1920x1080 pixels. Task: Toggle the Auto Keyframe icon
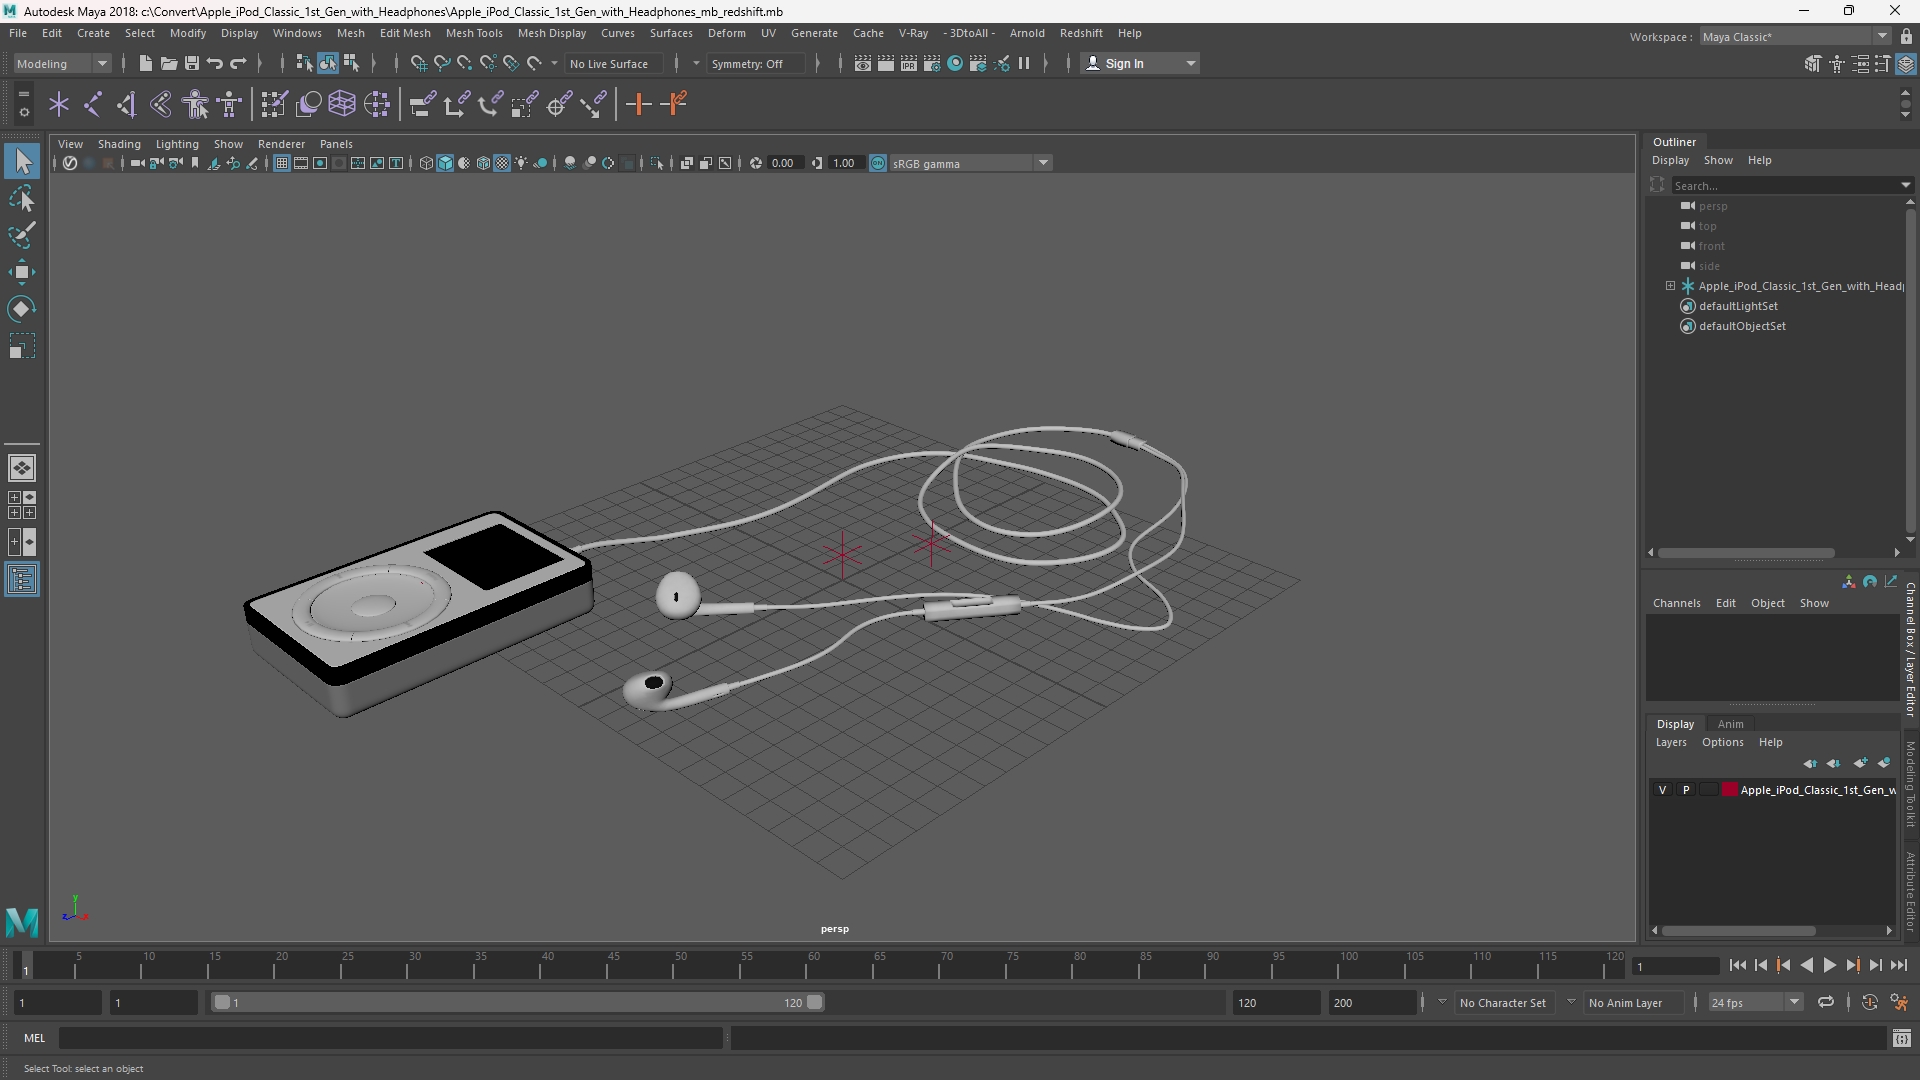click(1869, 1002)
